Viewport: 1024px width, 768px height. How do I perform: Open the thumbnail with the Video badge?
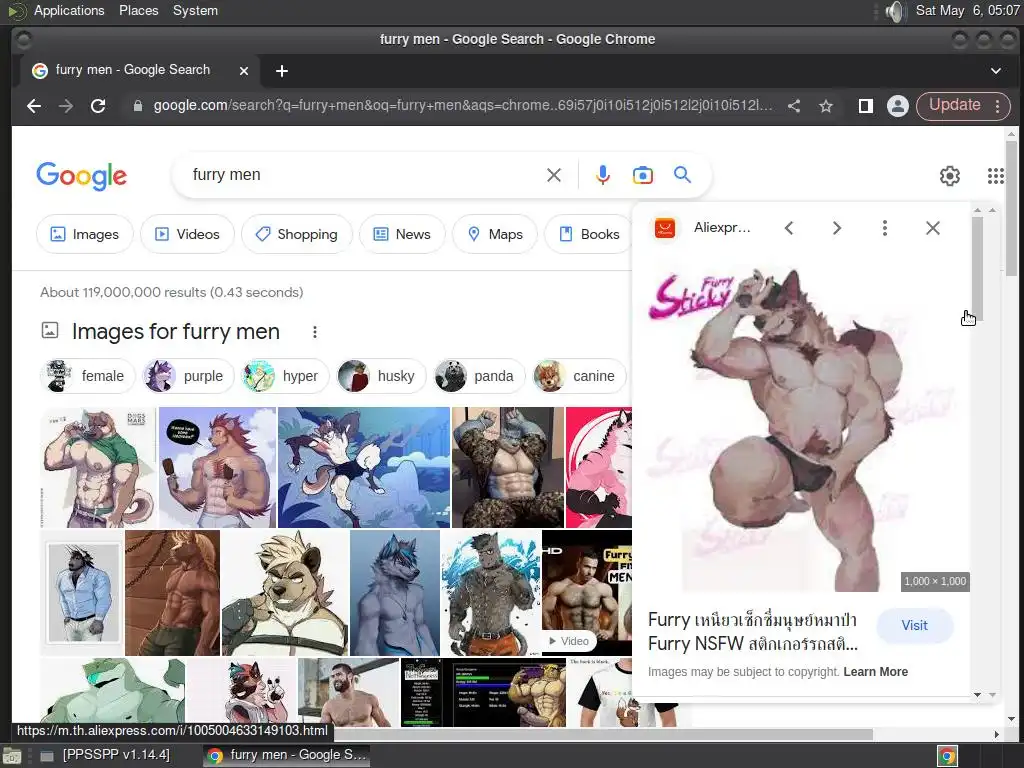586,592
